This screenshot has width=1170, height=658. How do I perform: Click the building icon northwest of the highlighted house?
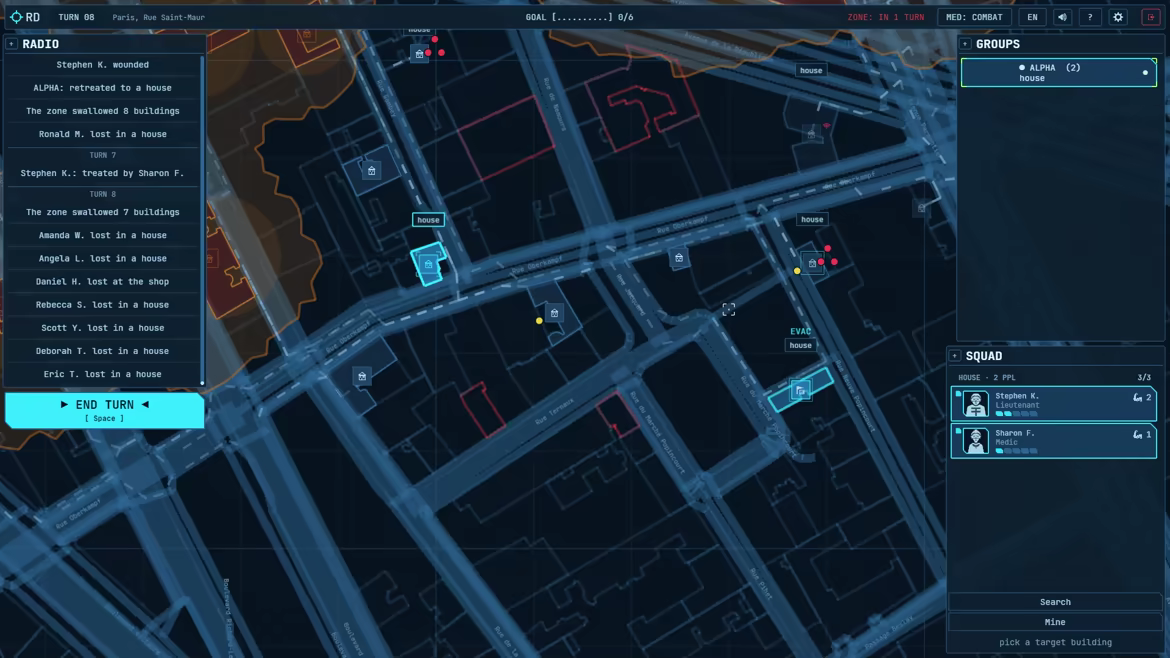pos(372,171)
